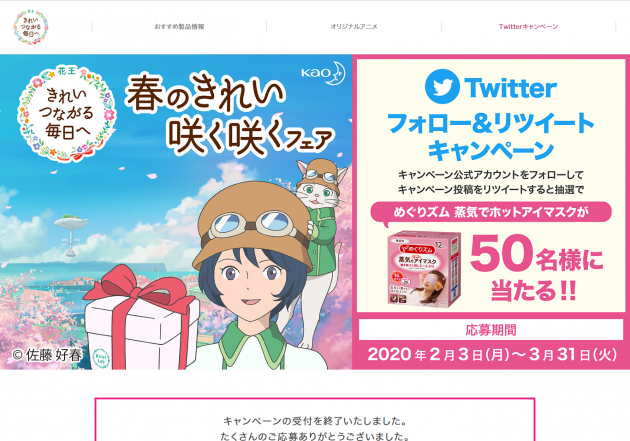Open the オリジナルアニメ menu item

point(354,27)
